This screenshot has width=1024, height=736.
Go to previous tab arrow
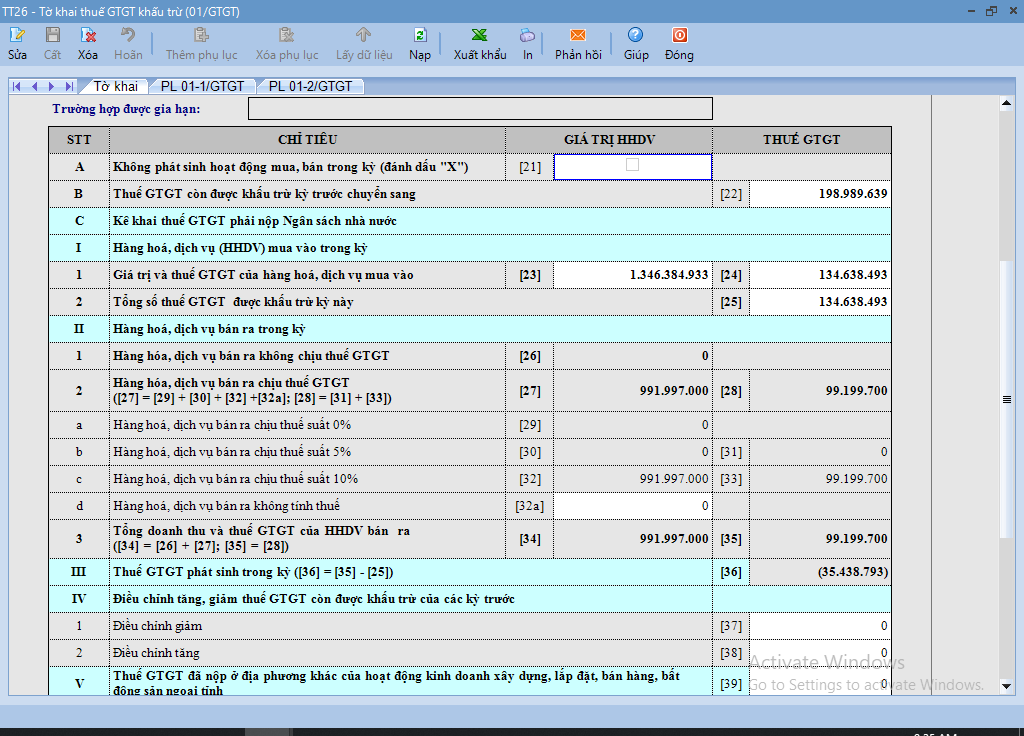point(35,86)
